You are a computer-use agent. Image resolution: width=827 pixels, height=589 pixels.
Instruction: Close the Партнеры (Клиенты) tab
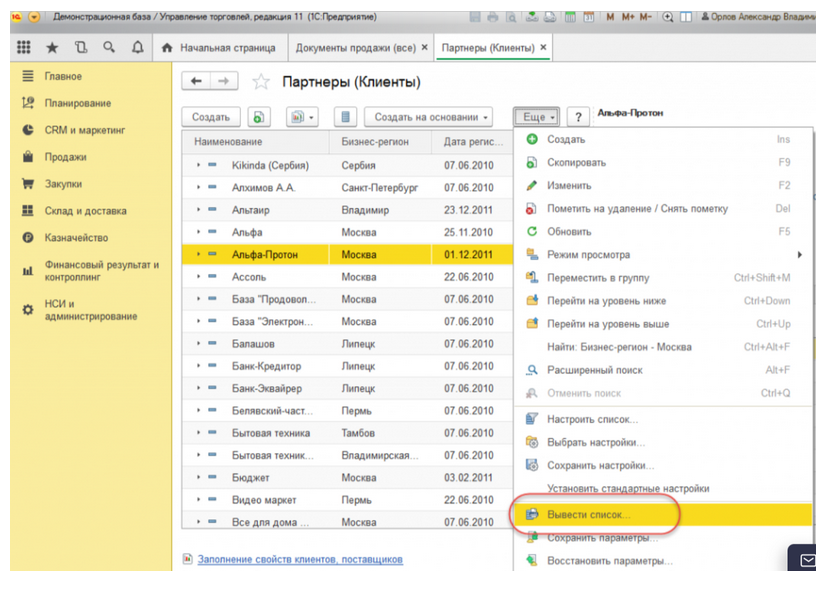(x=543, y=47)
